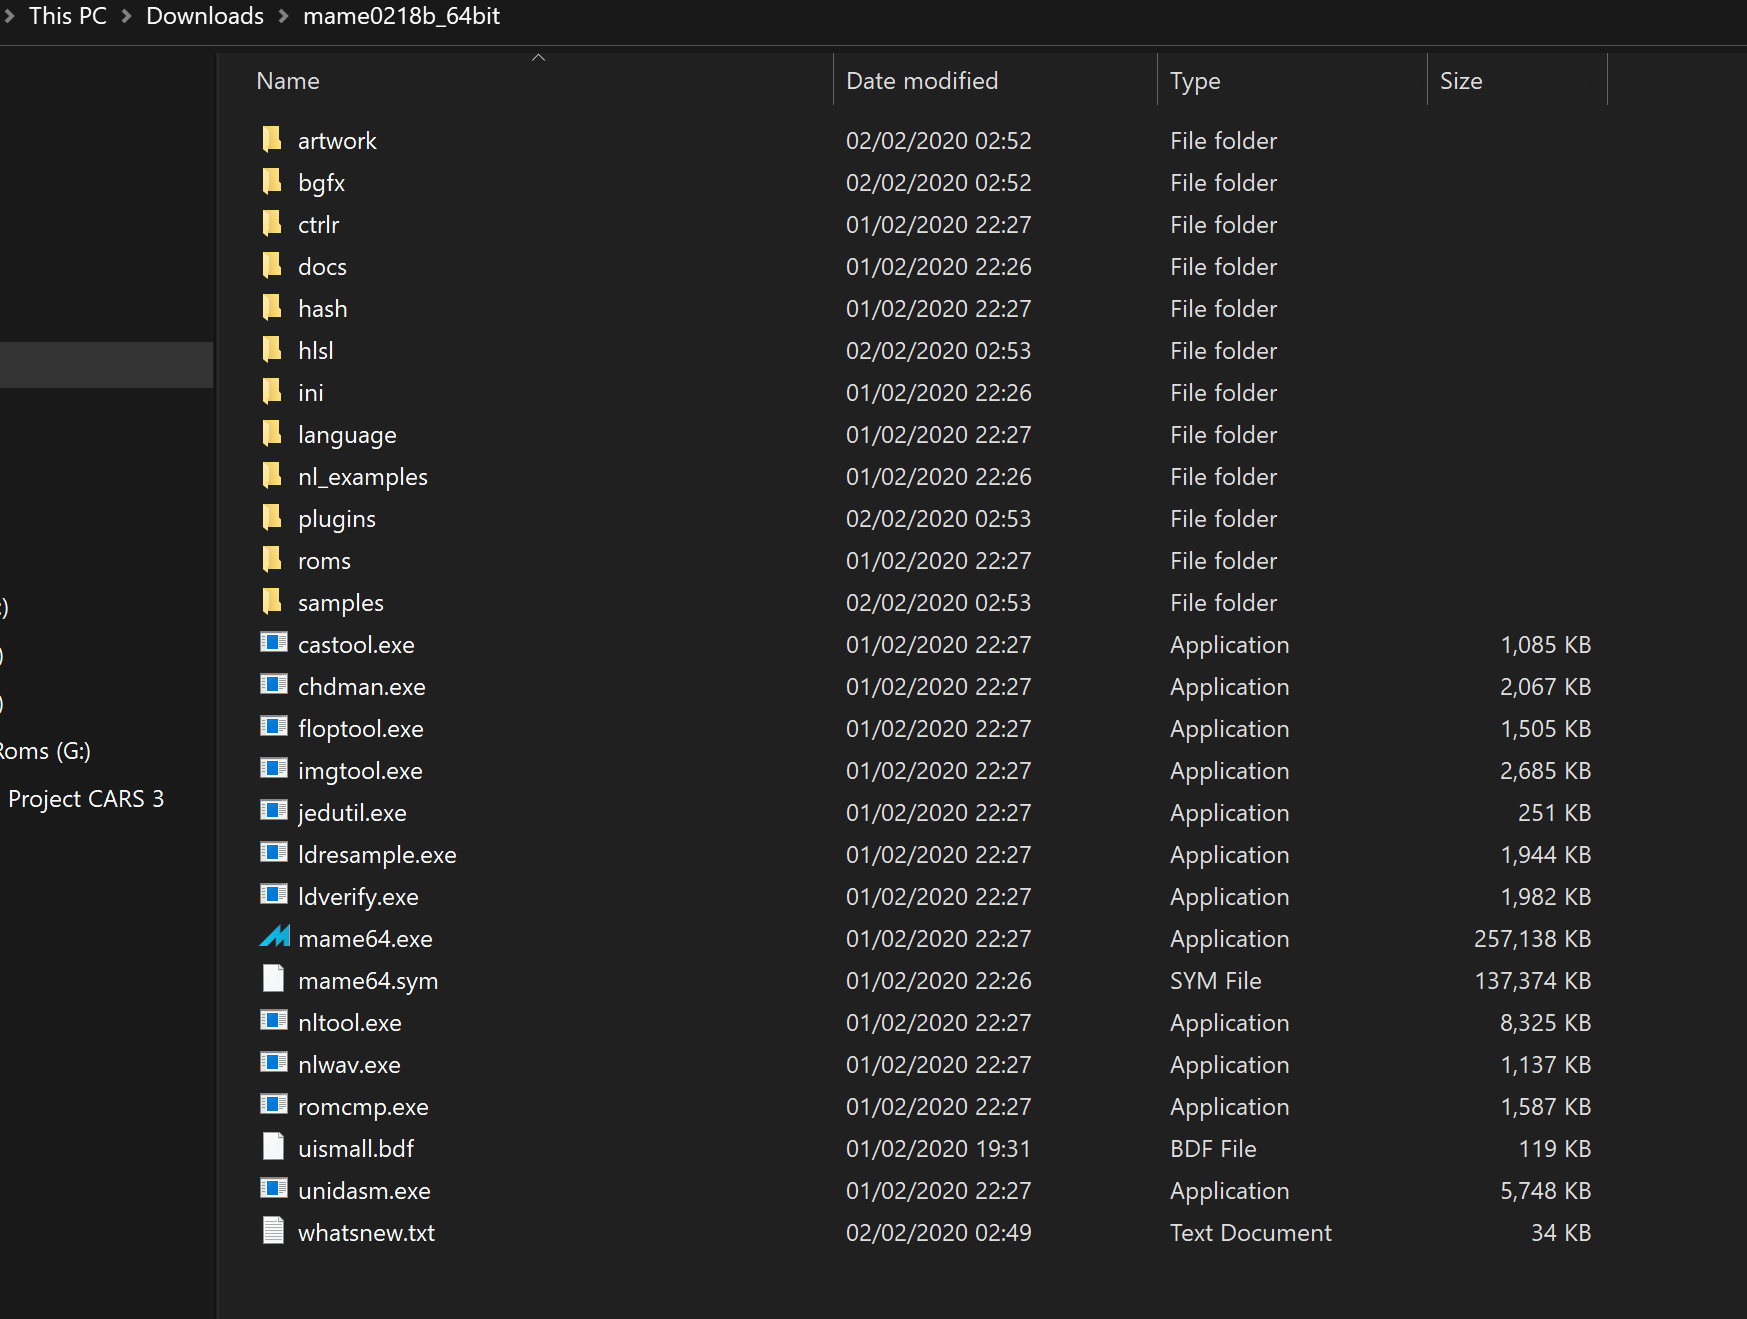Click the 01/02/2020 19:31 date cell
The image size is (1747, 1319).
[938, 1149]
